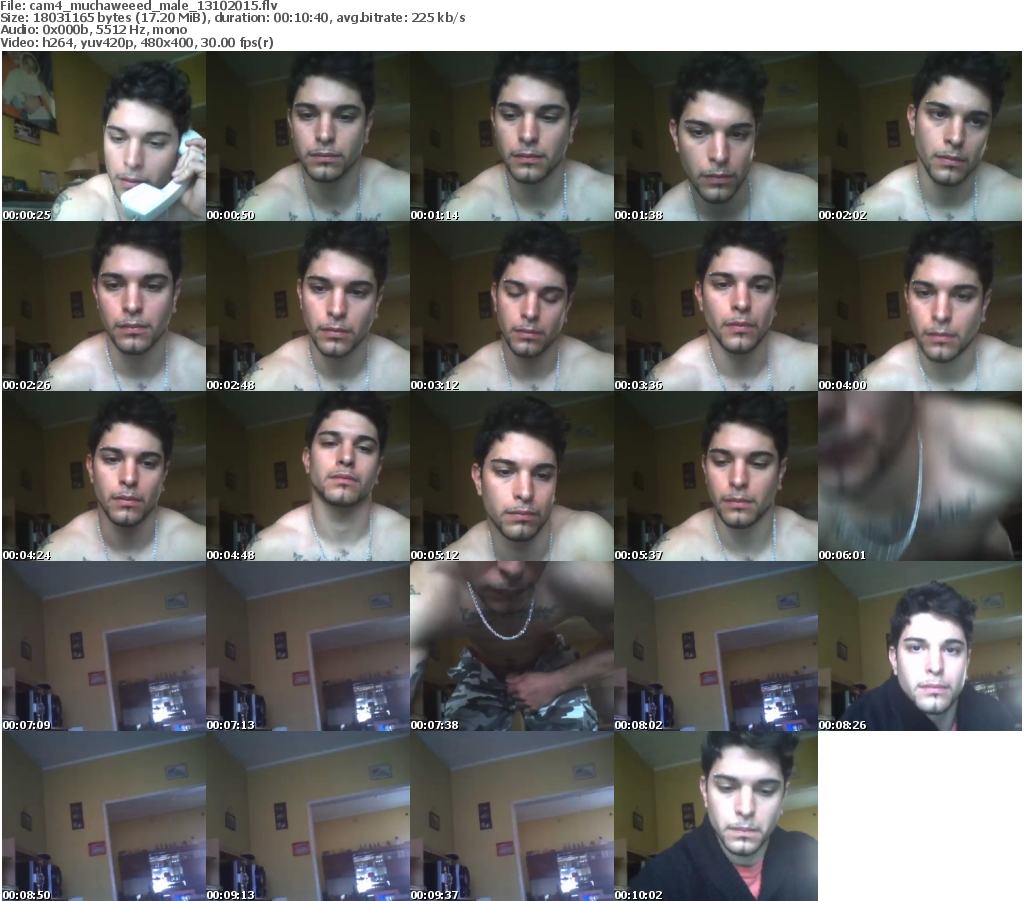Choose the empty room frame at 00:07:13
1024x901 pixels.
point(308,646)
